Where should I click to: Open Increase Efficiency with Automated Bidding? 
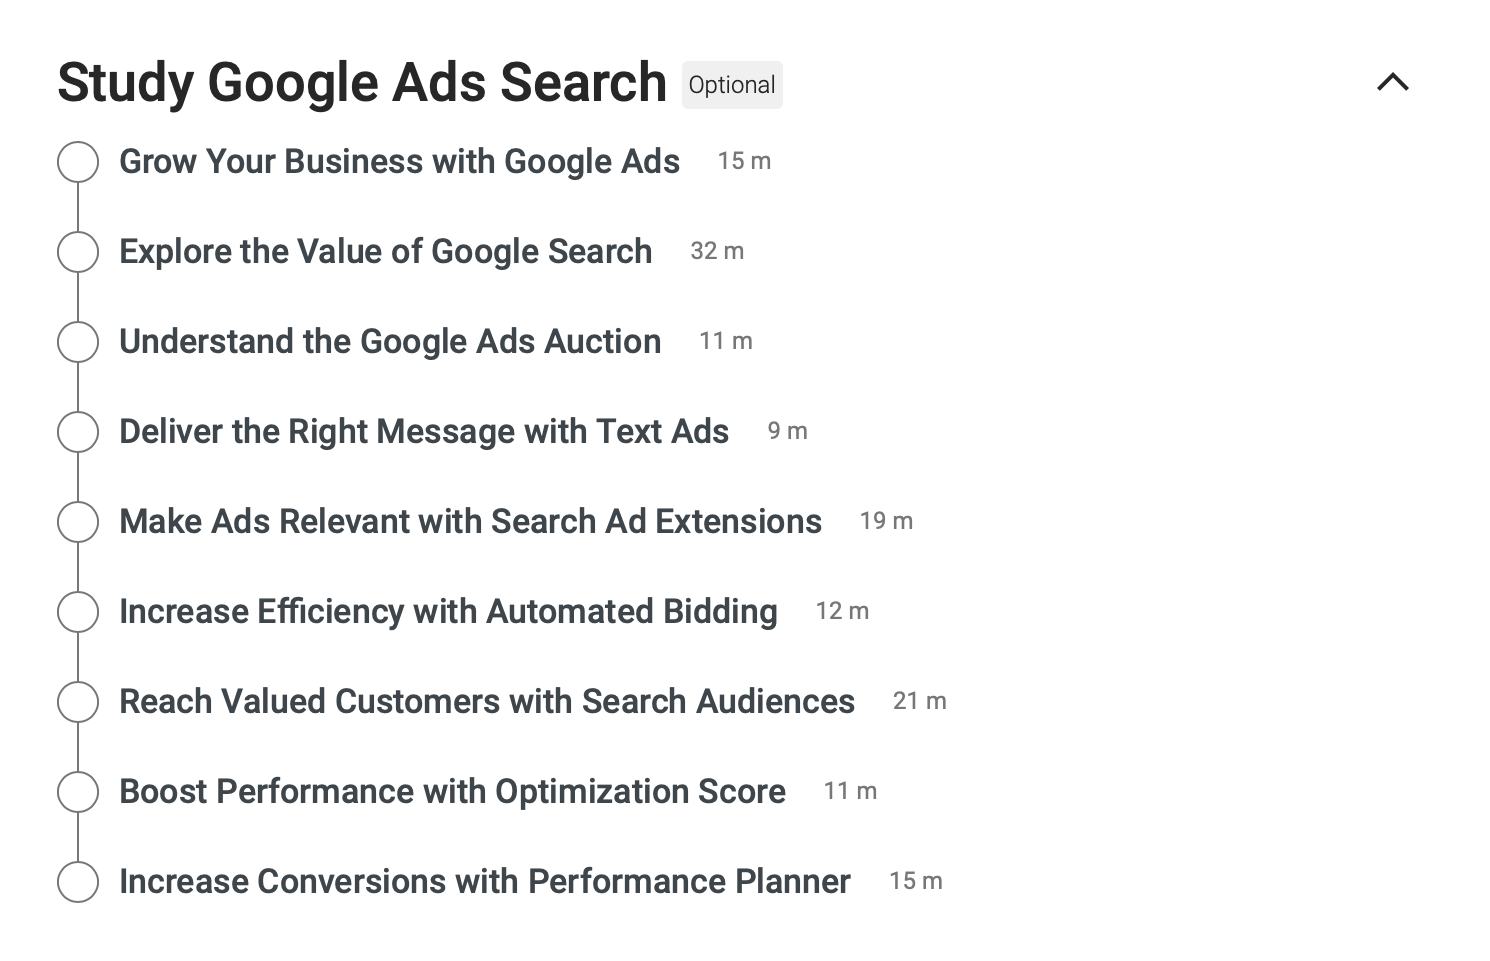click(x=448, y=612)
